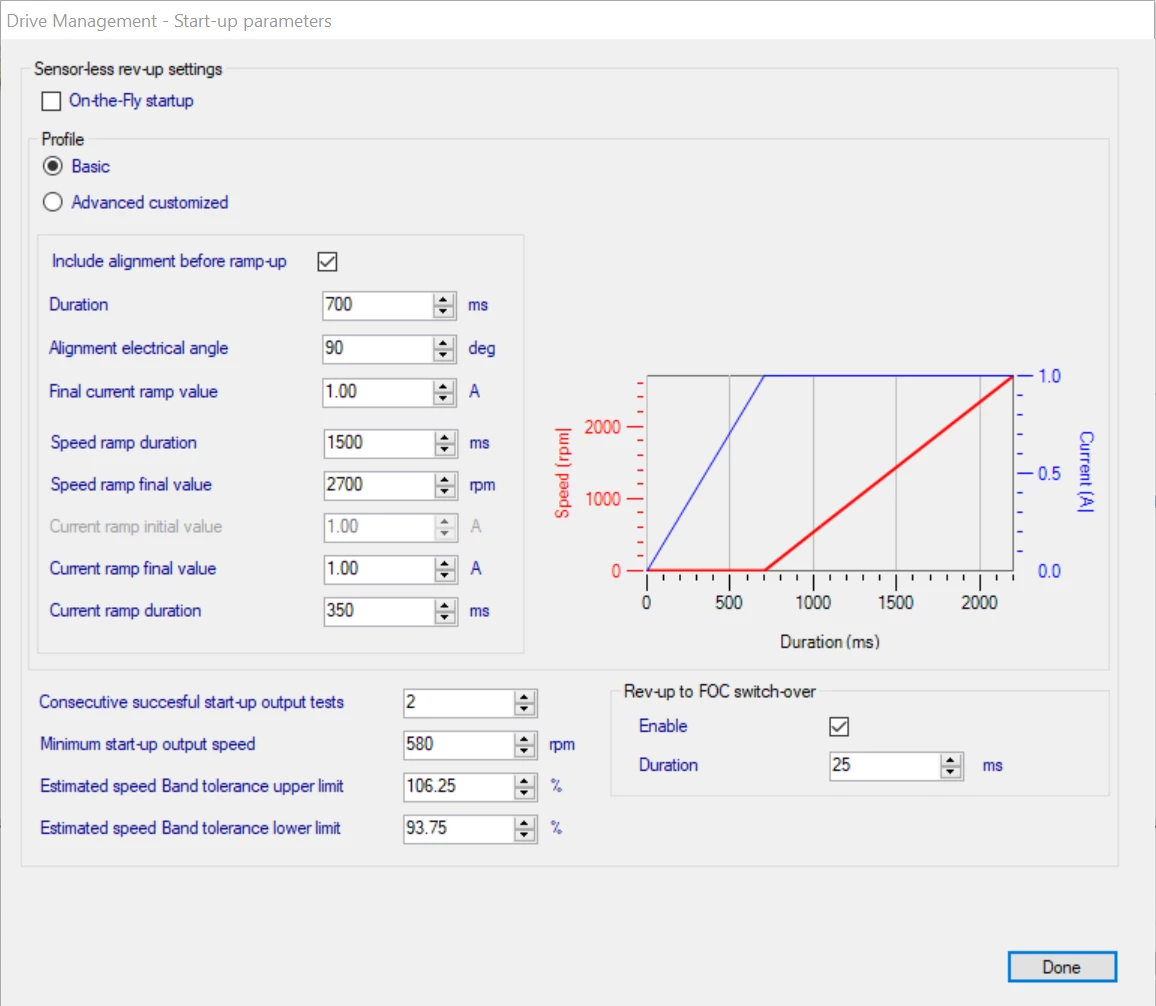
Task: Decrease consecutive start-up output tests count
Action: pyautogui.click(x=524, y=710)
